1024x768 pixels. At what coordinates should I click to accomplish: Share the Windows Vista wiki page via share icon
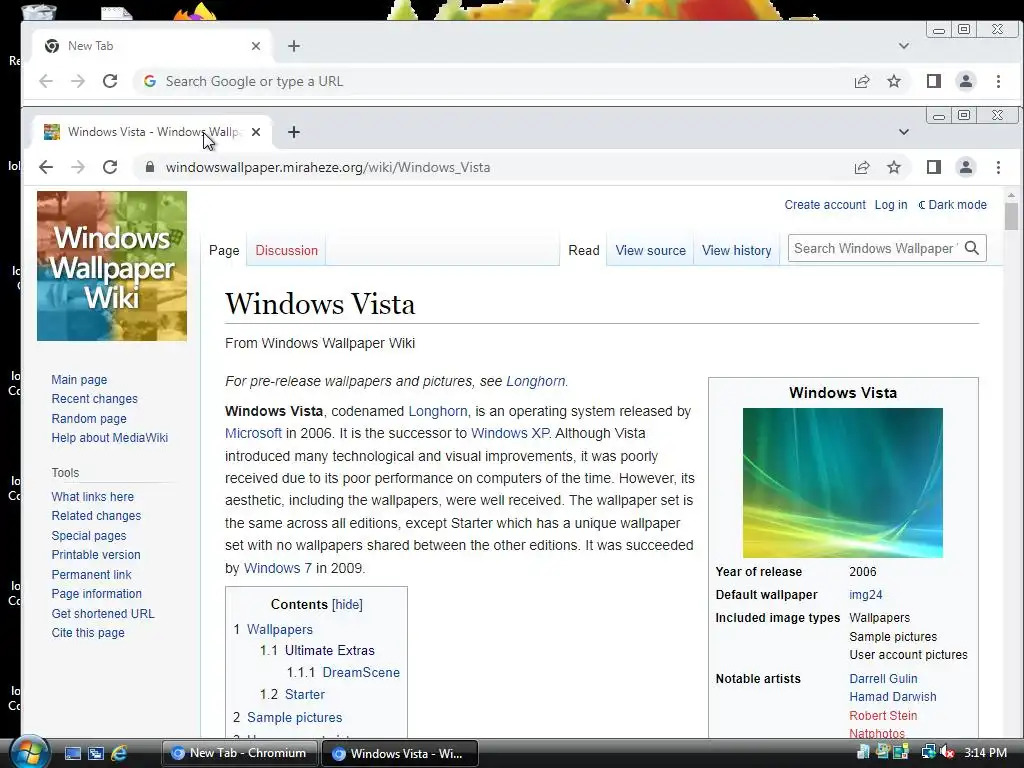point(862,167)
